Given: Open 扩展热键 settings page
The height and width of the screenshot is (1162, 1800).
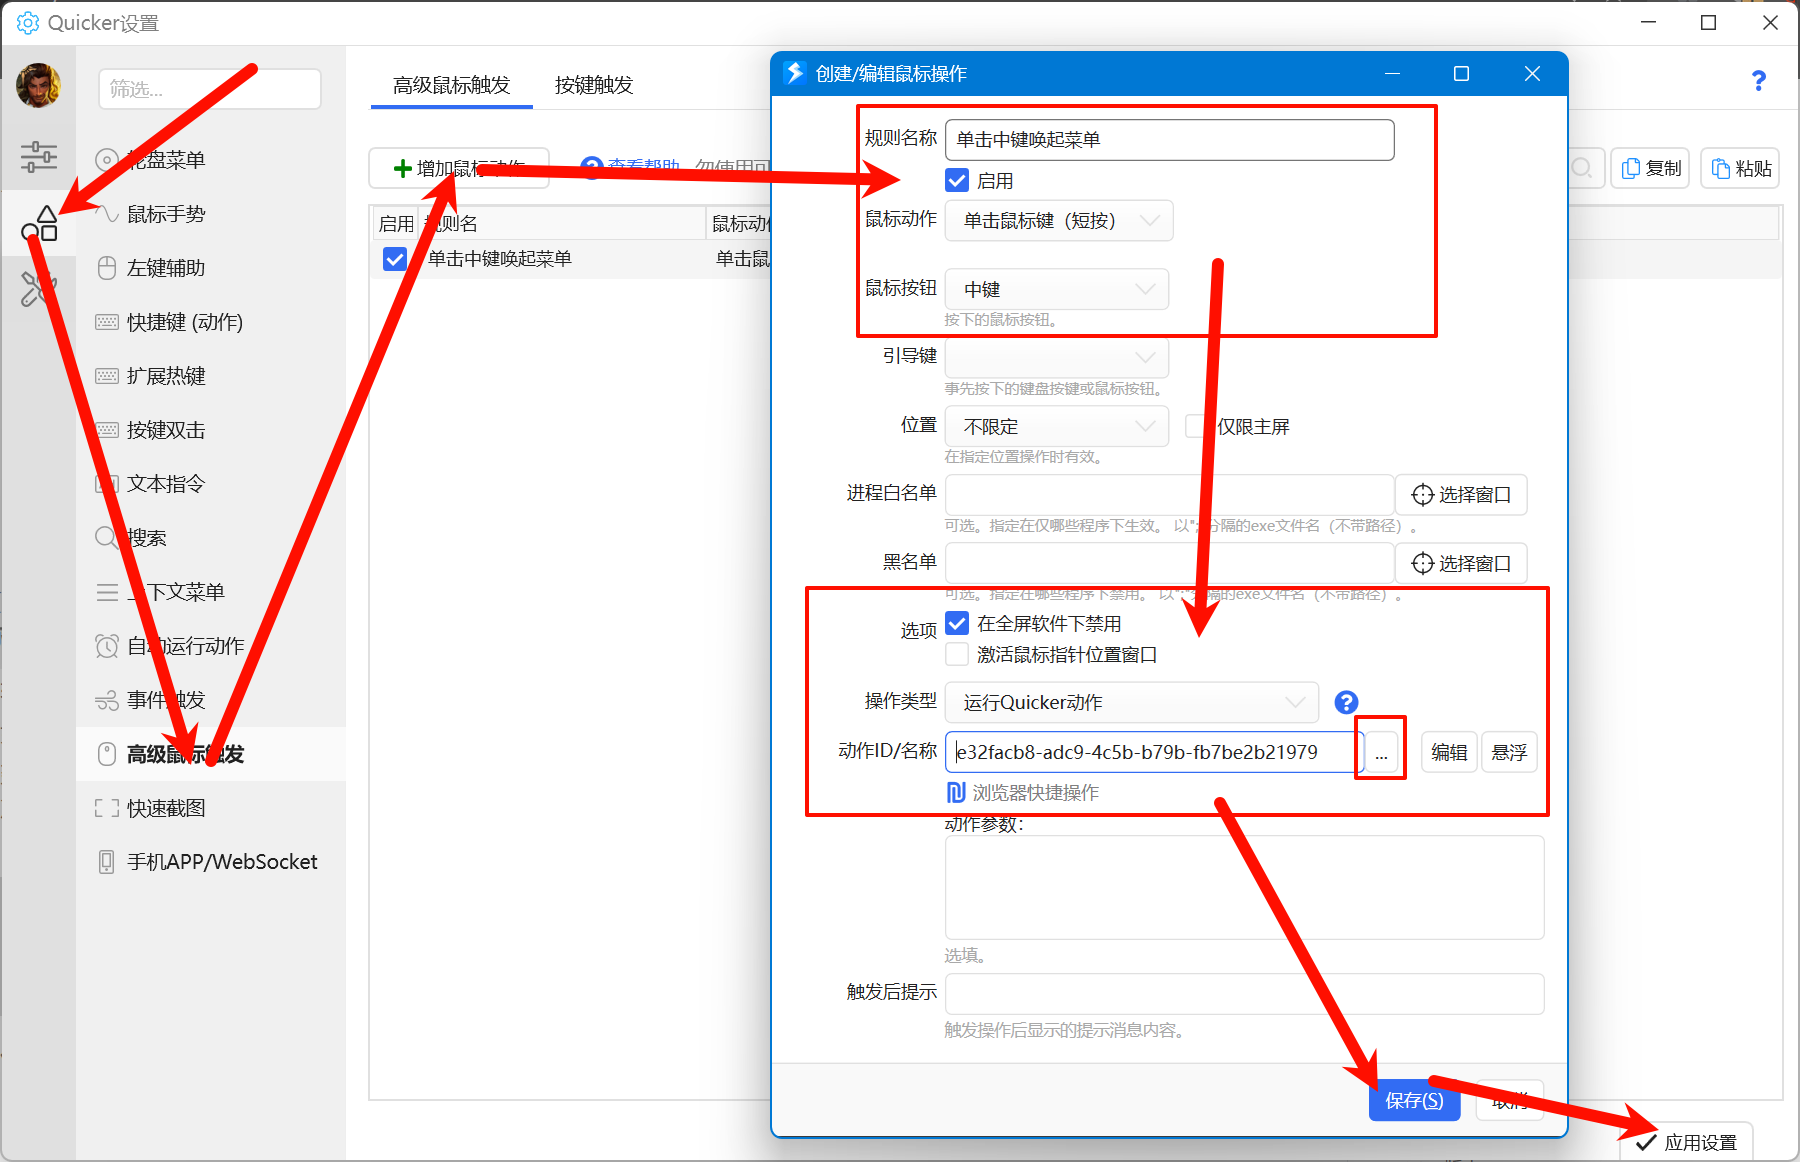Looking at the screenshot, I should (x=166, y=376).
